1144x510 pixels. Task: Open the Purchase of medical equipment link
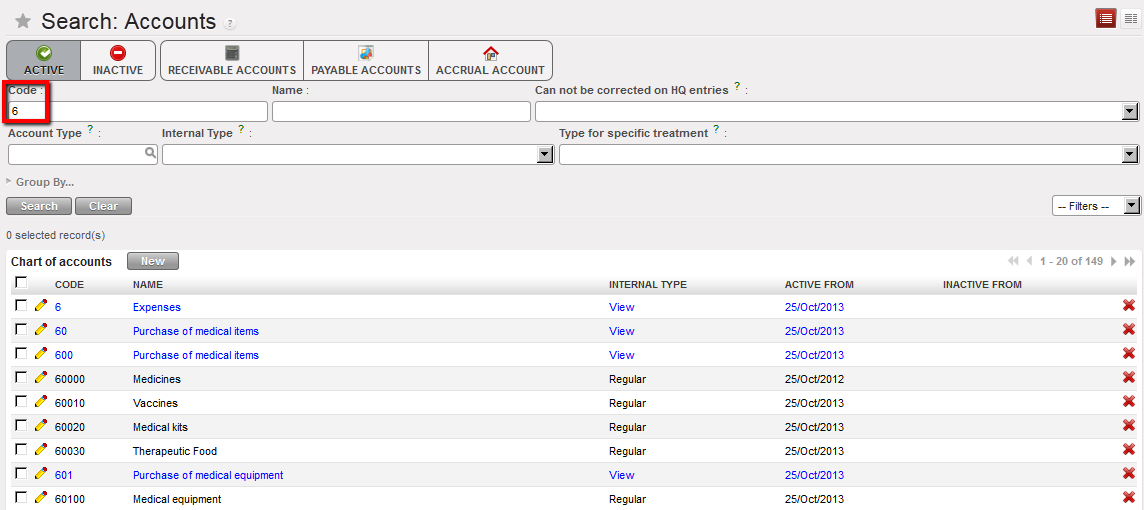(208, 475)
